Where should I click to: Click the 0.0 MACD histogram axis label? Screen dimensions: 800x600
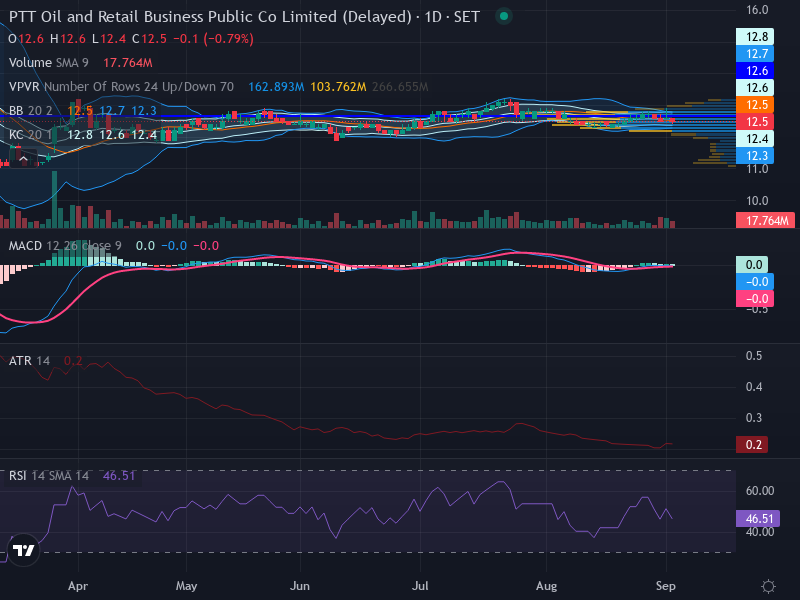(752, 265)
